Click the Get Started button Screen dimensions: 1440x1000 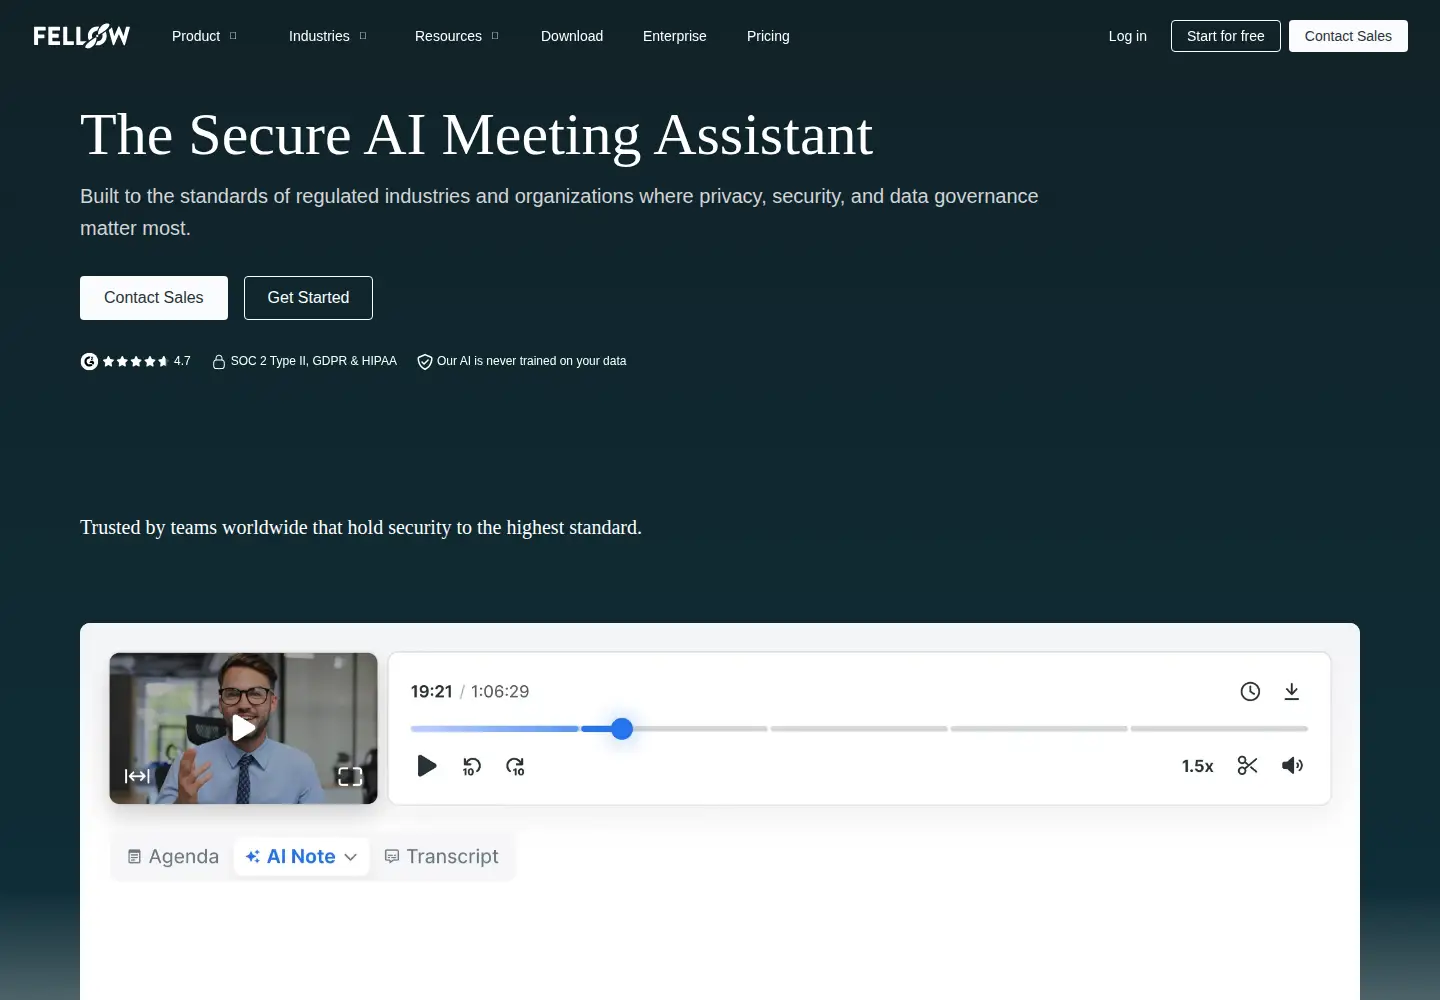(308, 298)
